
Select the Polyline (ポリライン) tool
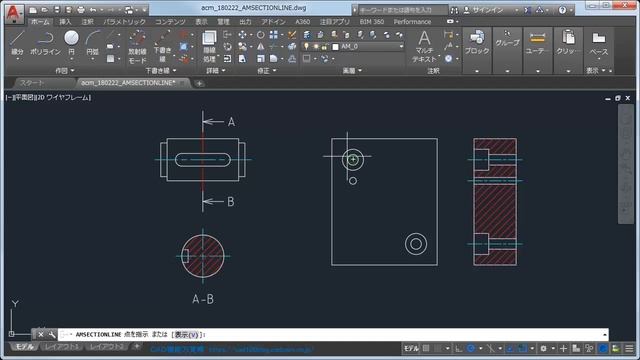click(x=45, y=43)
